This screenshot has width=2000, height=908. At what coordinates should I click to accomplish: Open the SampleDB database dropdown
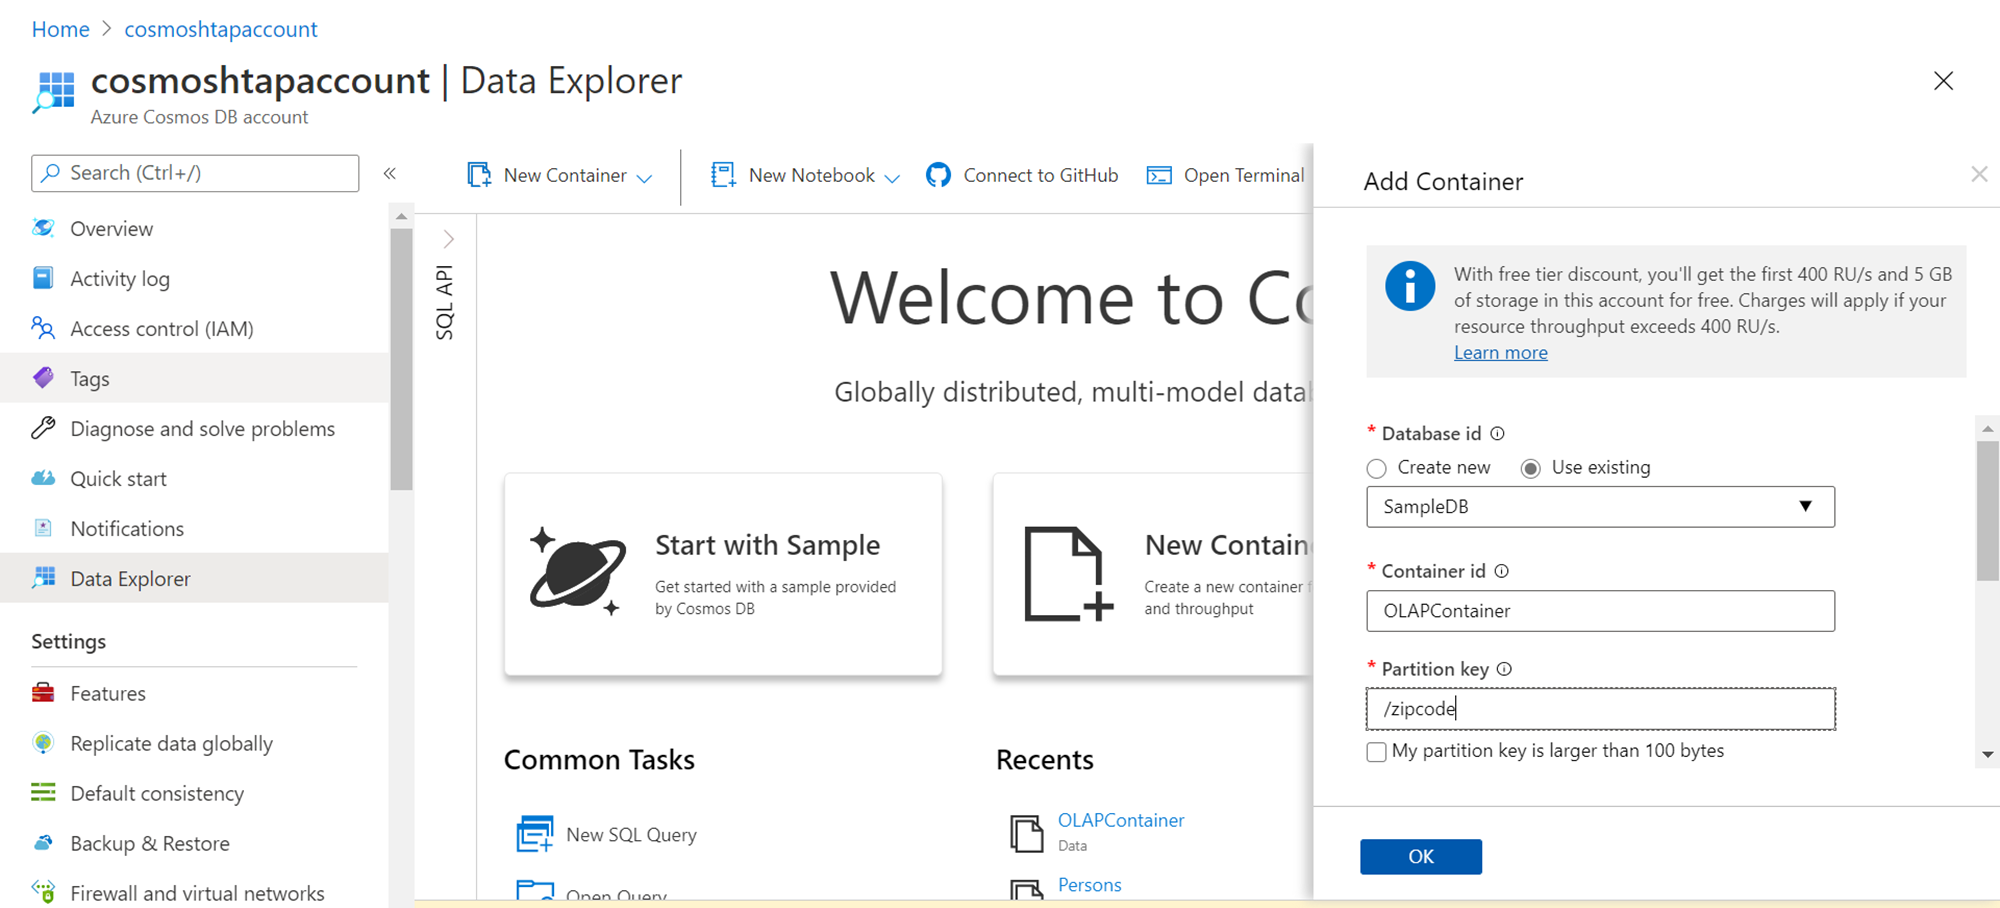point(1600,507)
